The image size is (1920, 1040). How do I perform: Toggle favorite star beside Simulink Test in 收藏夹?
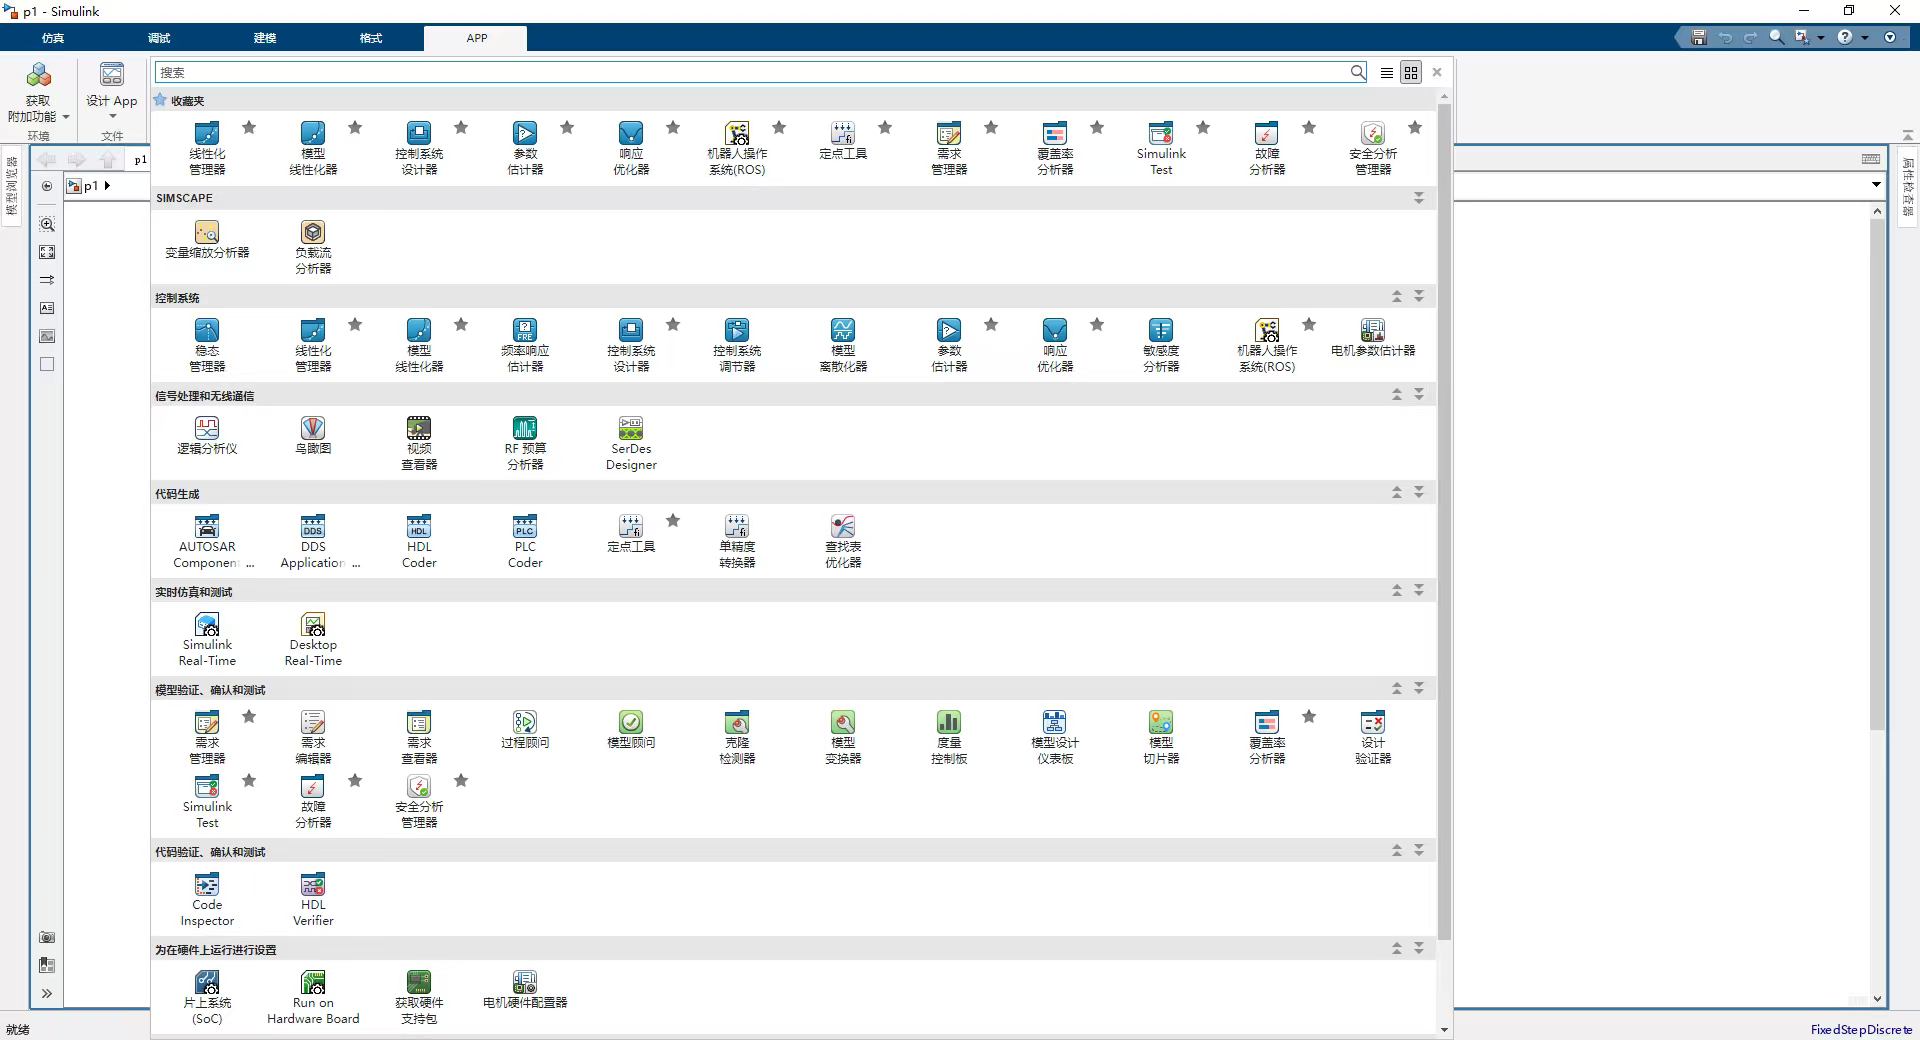pos(1204,127)
